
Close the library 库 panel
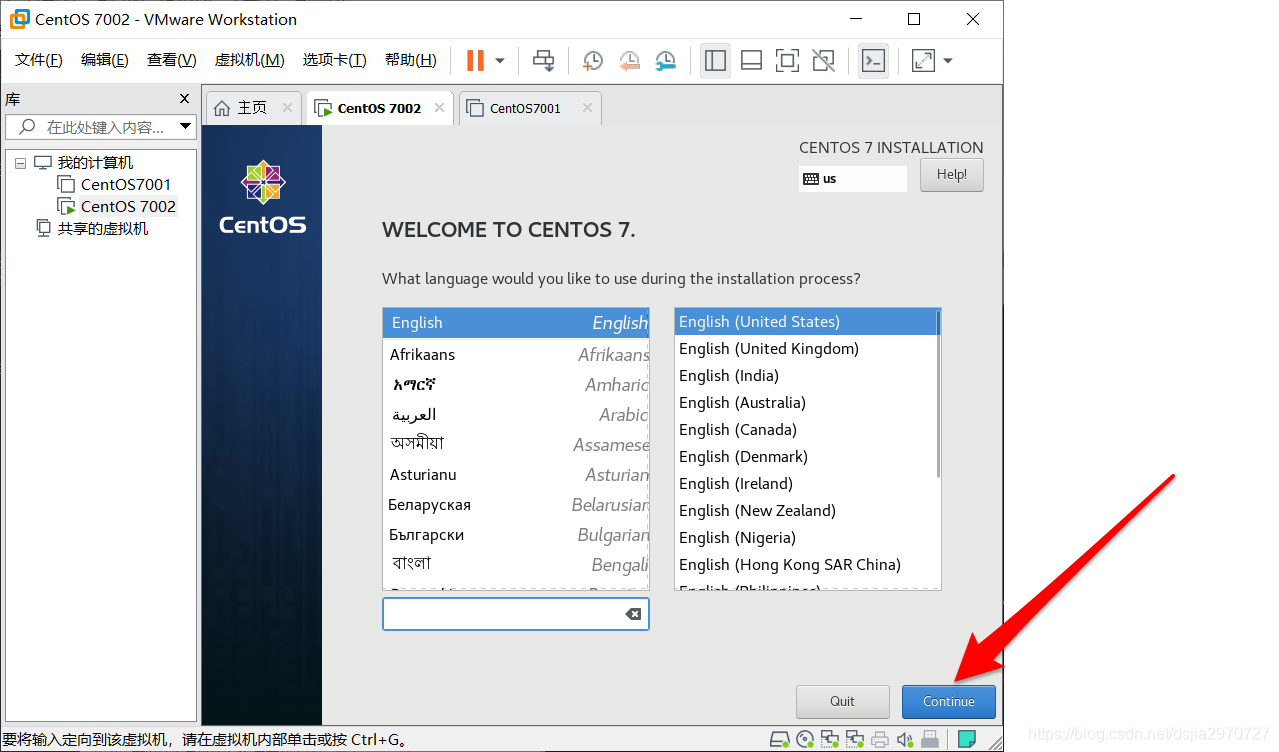184,99
